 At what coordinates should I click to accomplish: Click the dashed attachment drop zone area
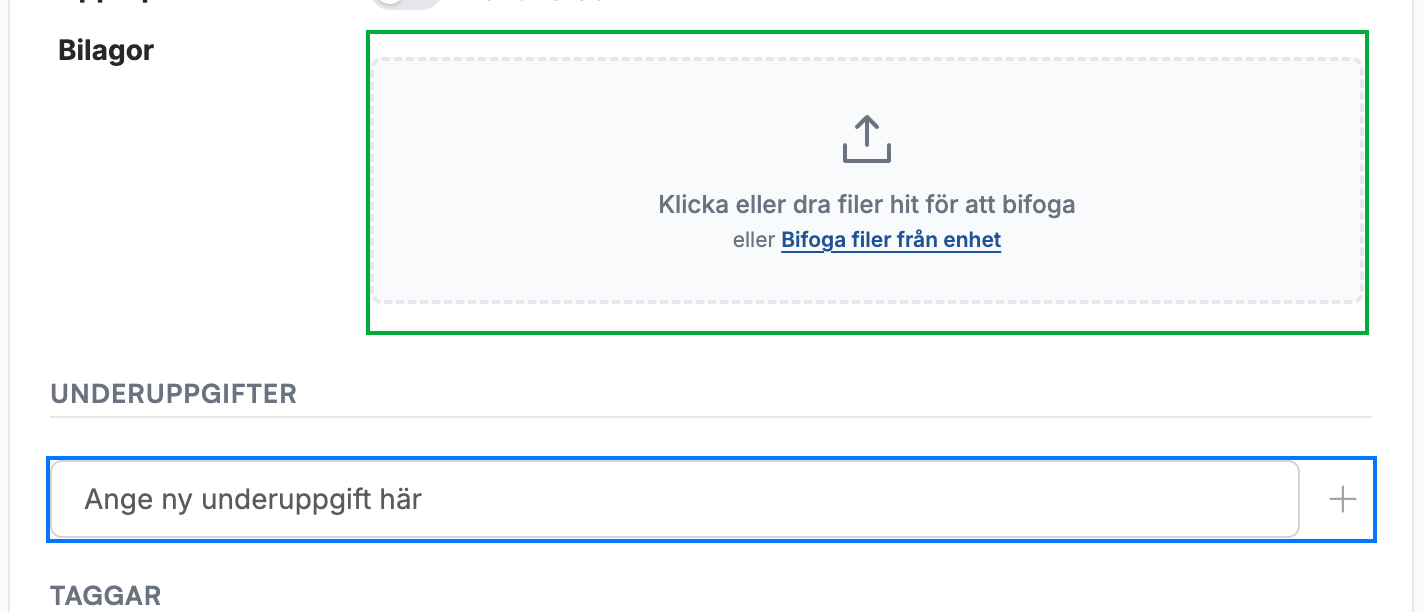(x=867, y=181)
